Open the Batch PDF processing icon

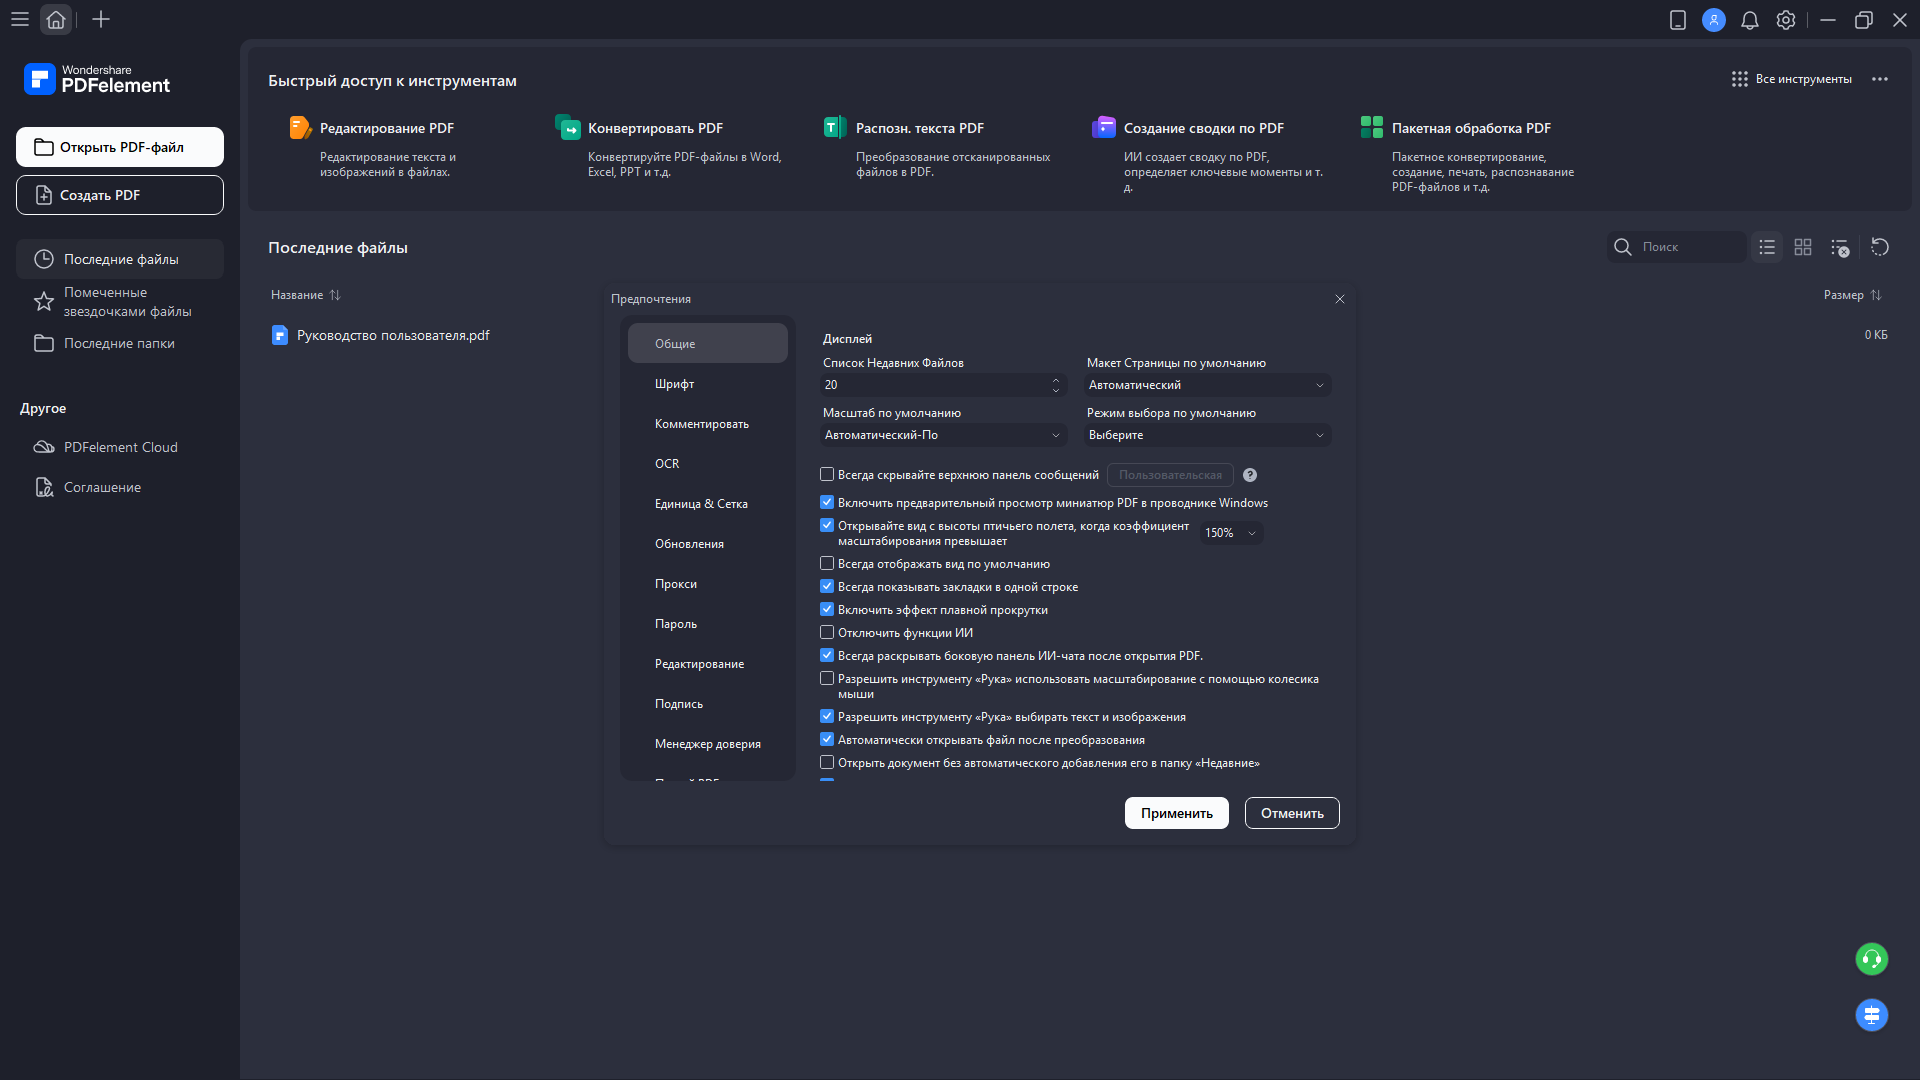point(1372,128)
